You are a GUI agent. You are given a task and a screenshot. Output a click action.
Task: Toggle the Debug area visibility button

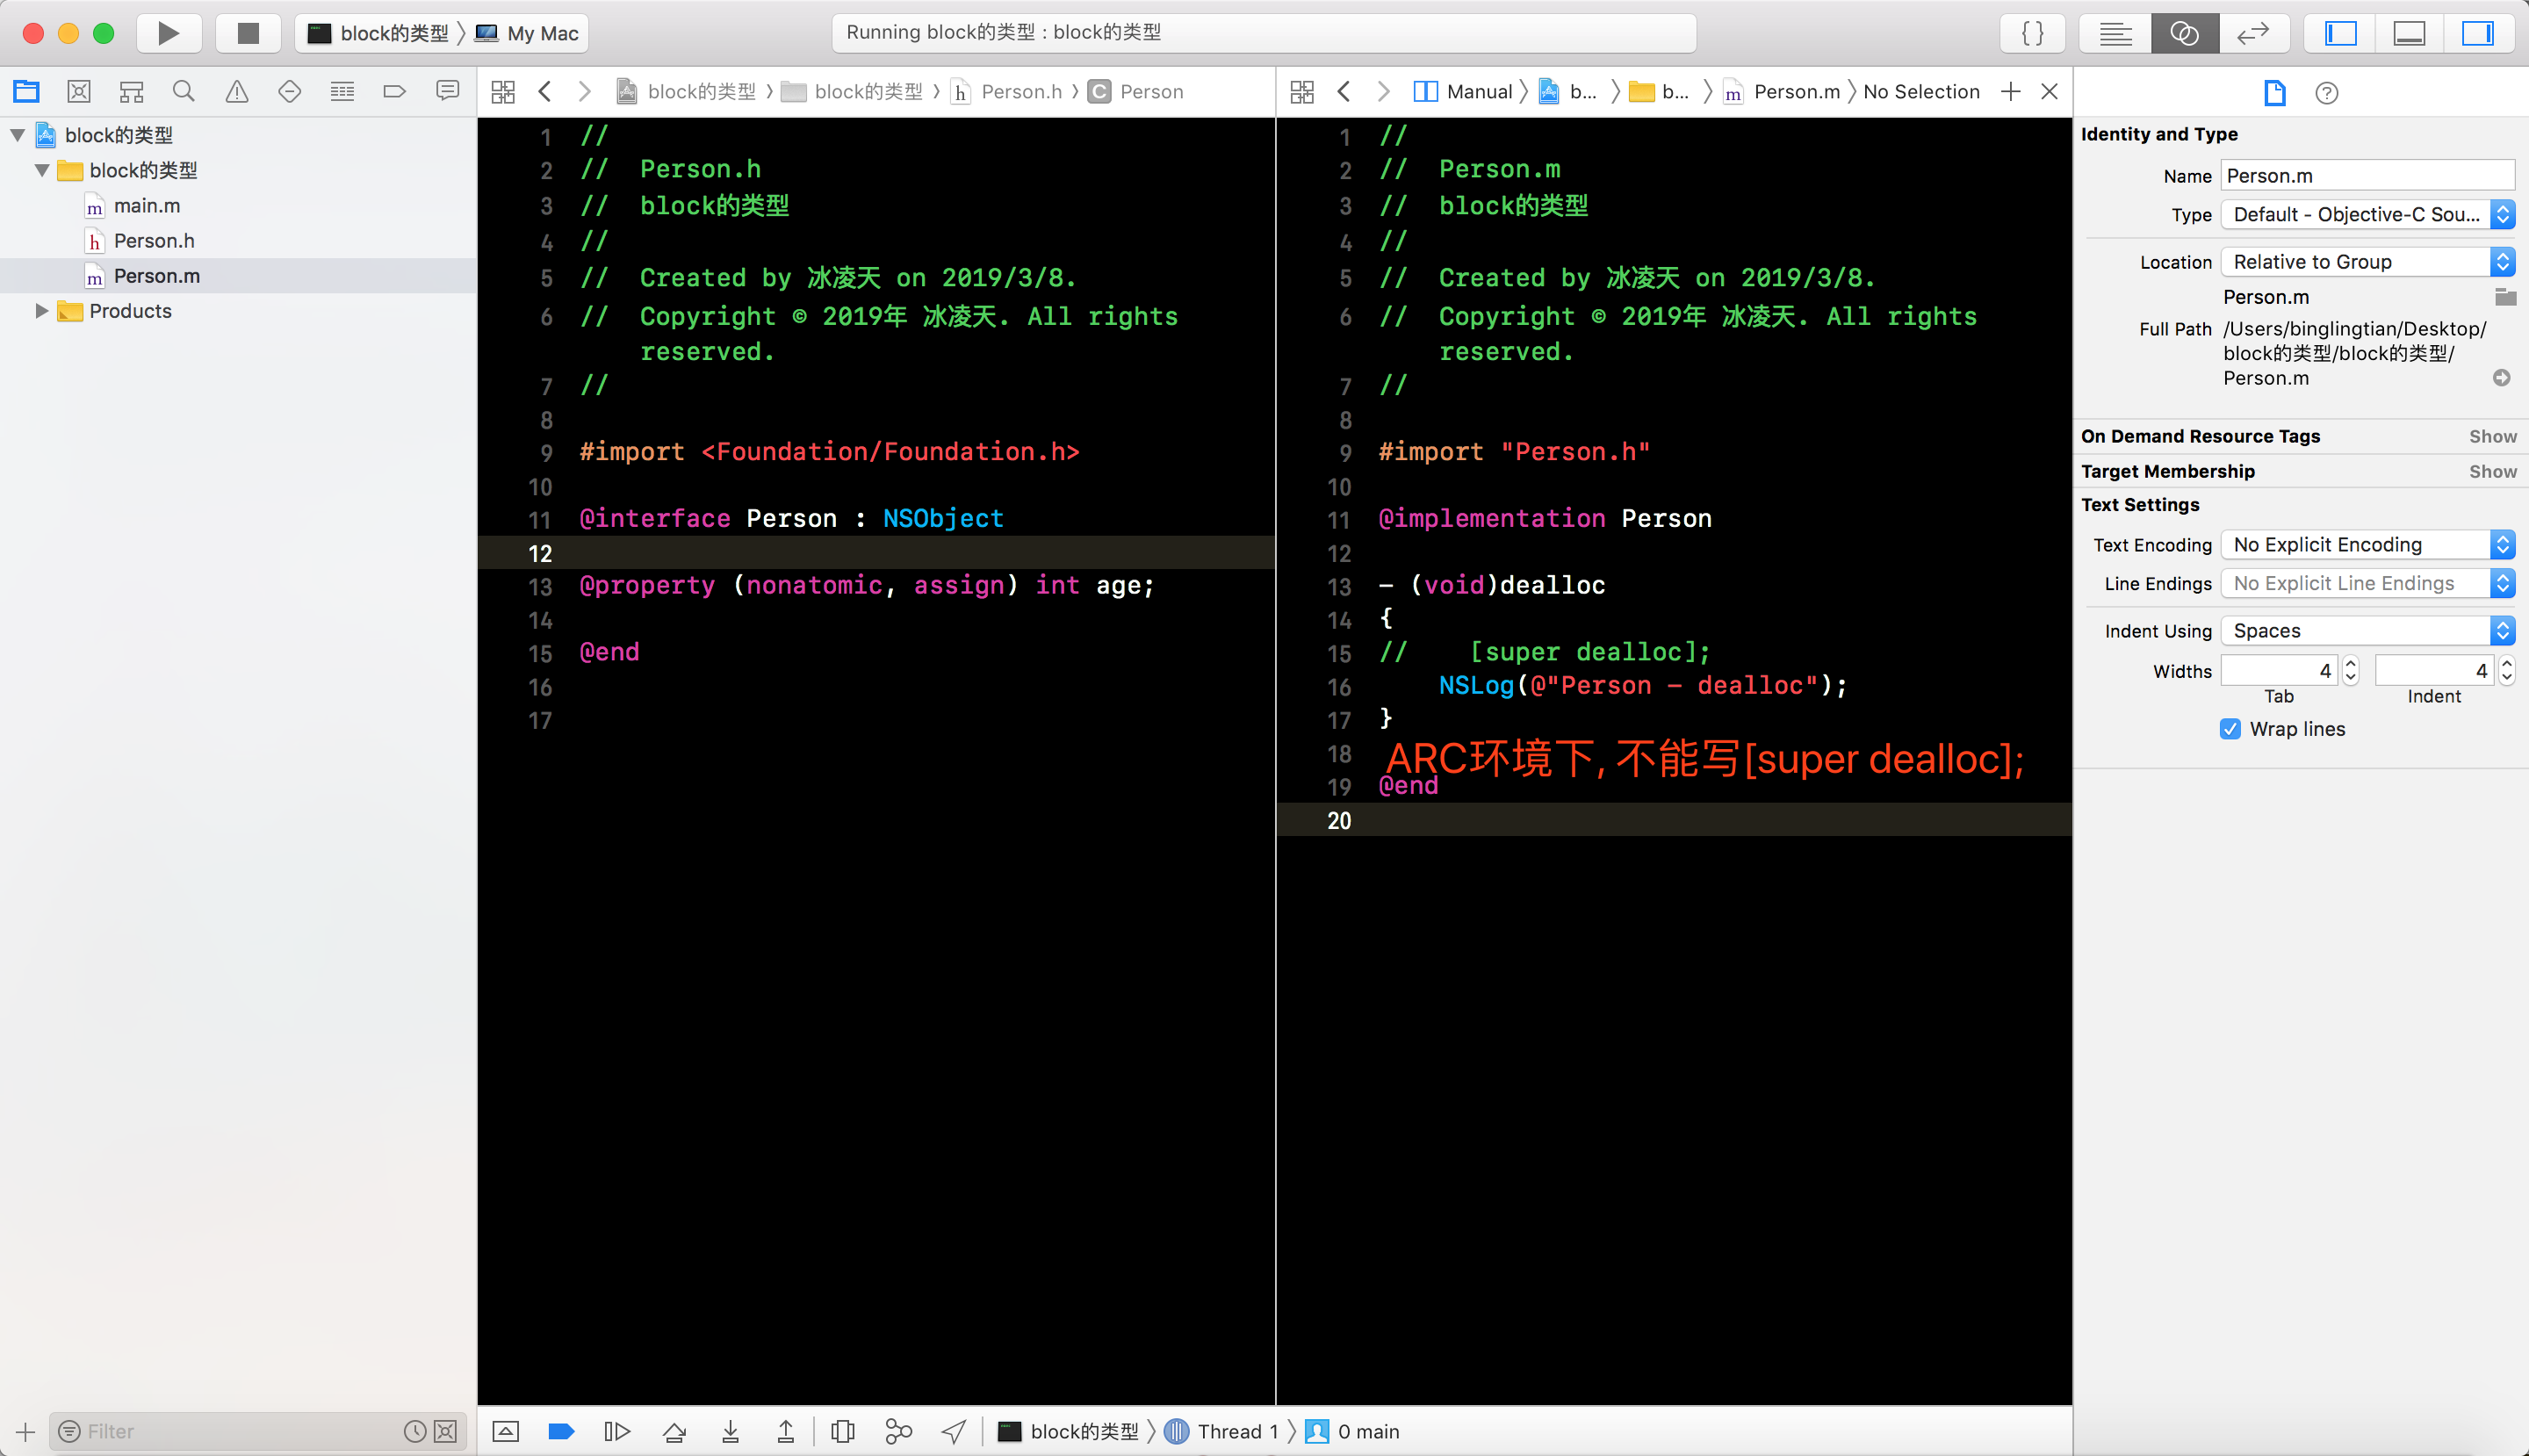(x=2409, y=33)
